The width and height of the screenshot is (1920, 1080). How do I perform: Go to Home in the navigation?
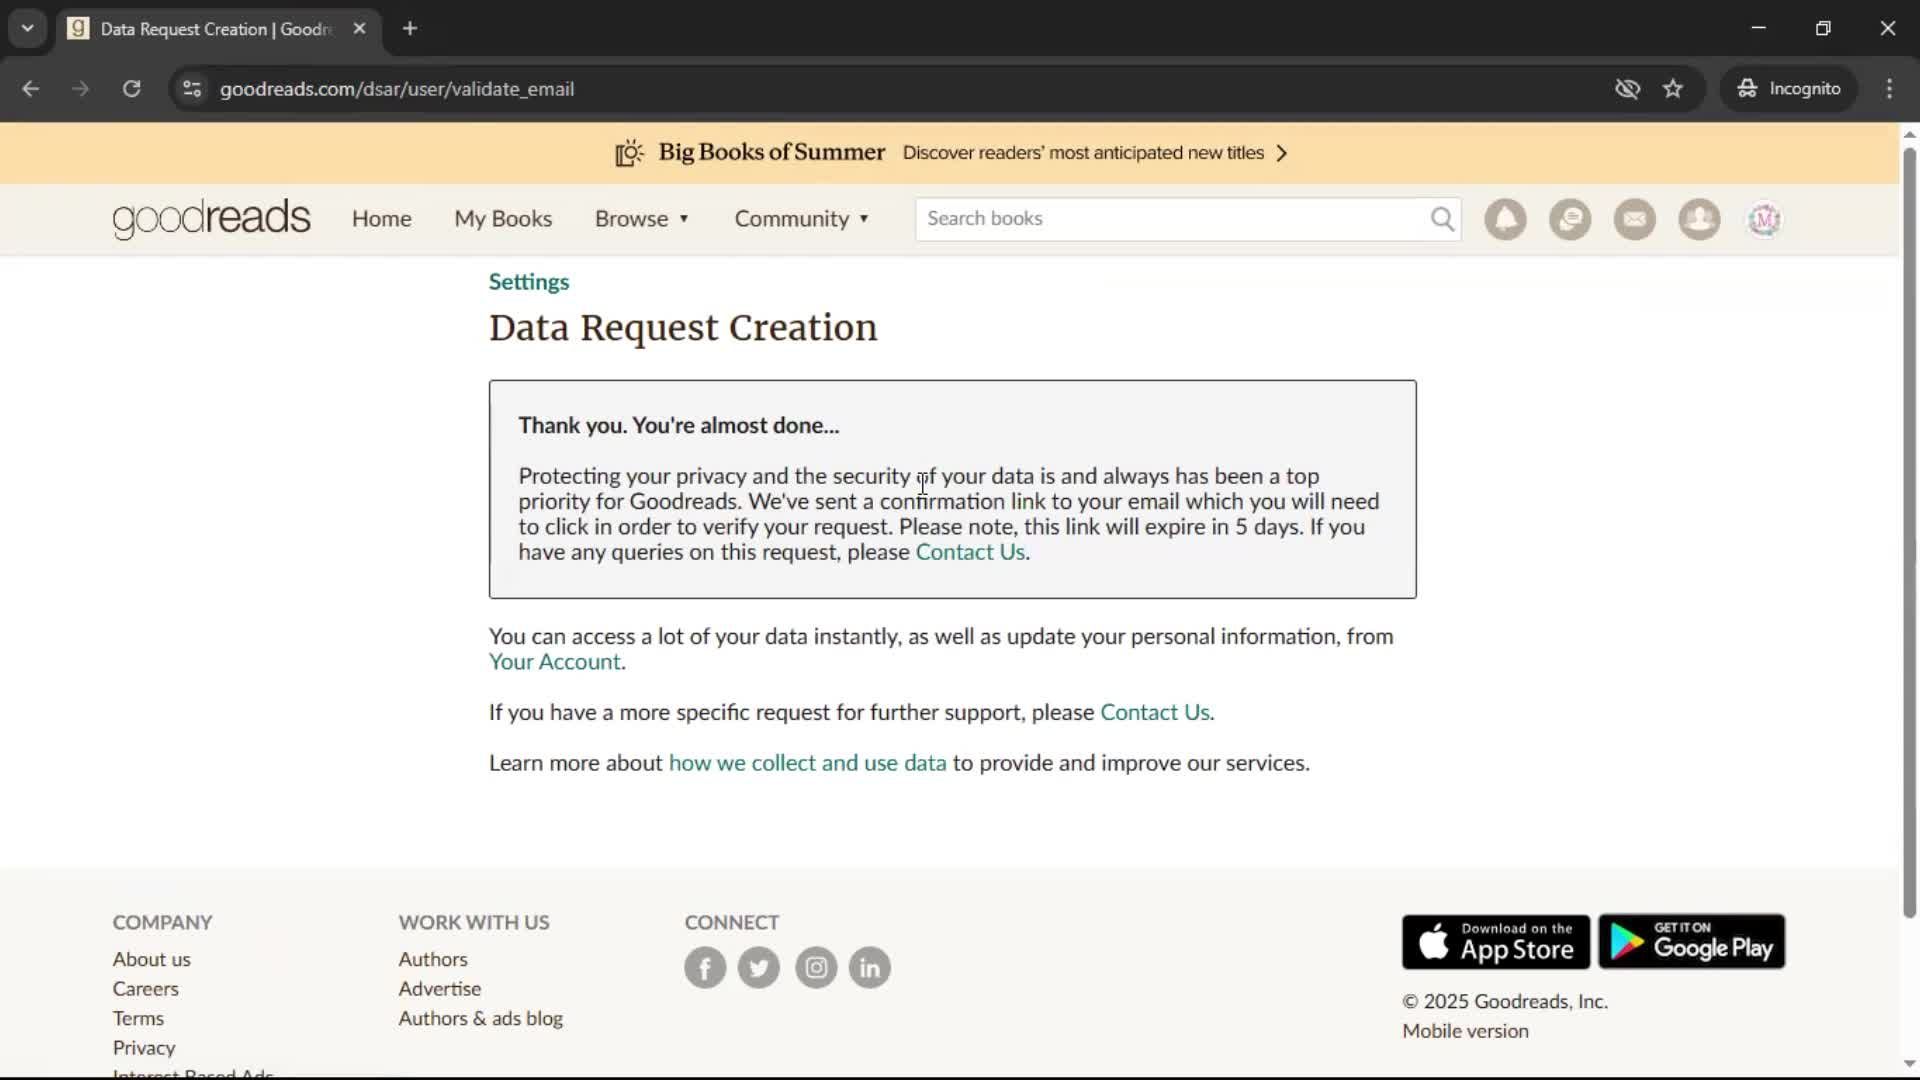point(381,219)
